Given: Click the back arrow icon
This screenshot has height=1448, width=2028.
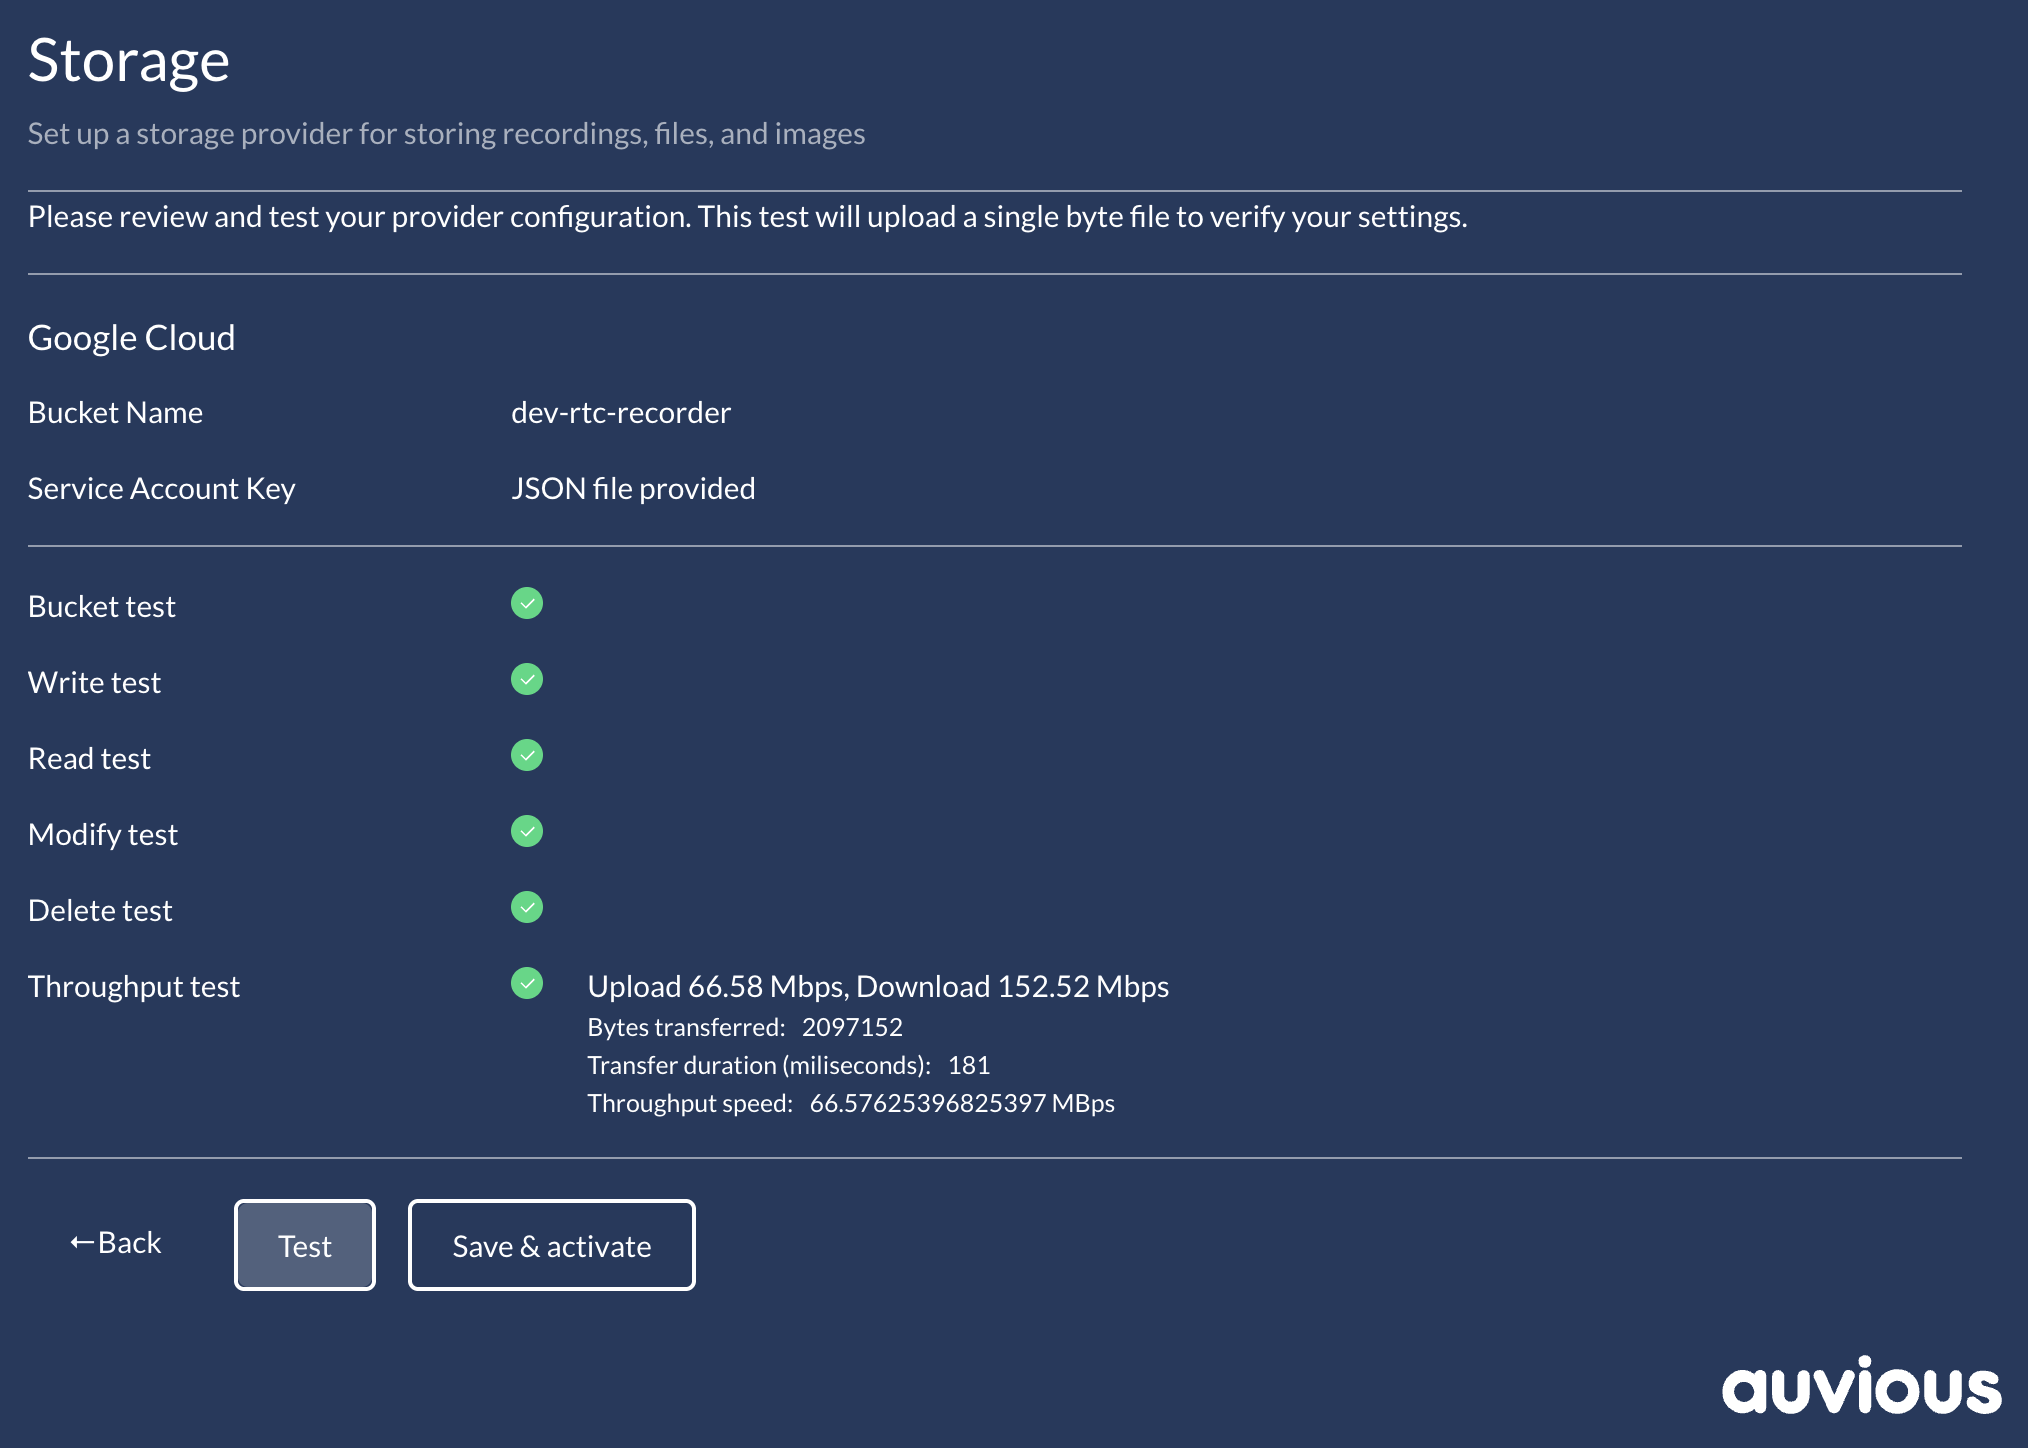Looking at the screenshot, I should pos(80,1240).
